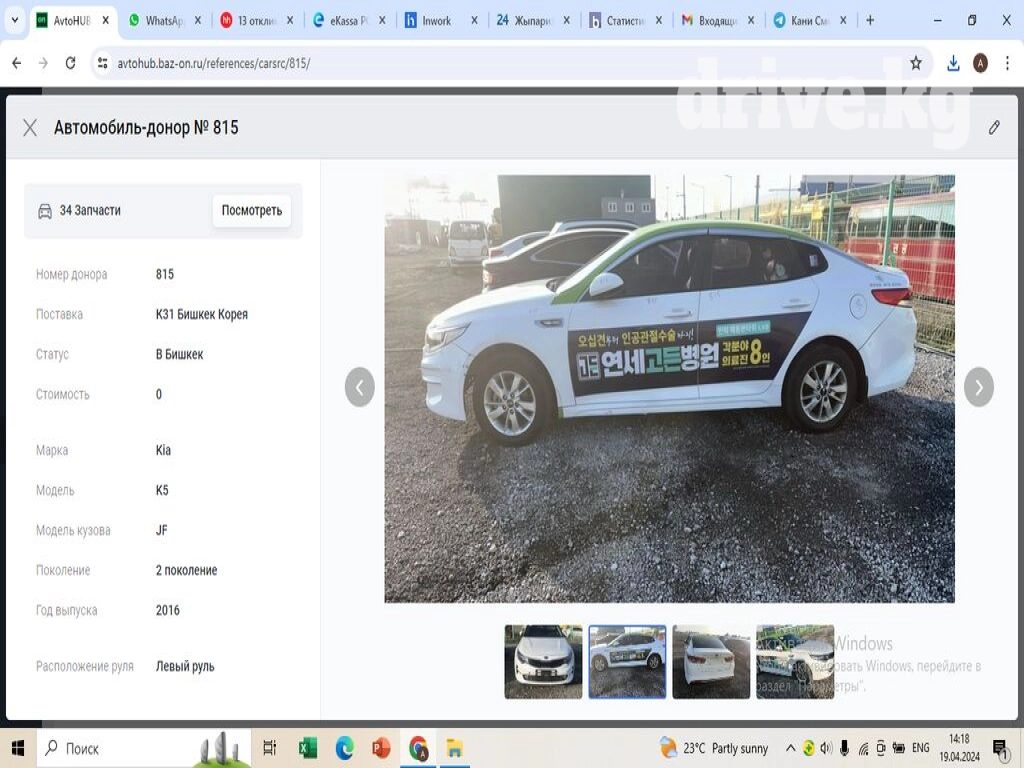Show previous photo with left arrow

point(360,387)
